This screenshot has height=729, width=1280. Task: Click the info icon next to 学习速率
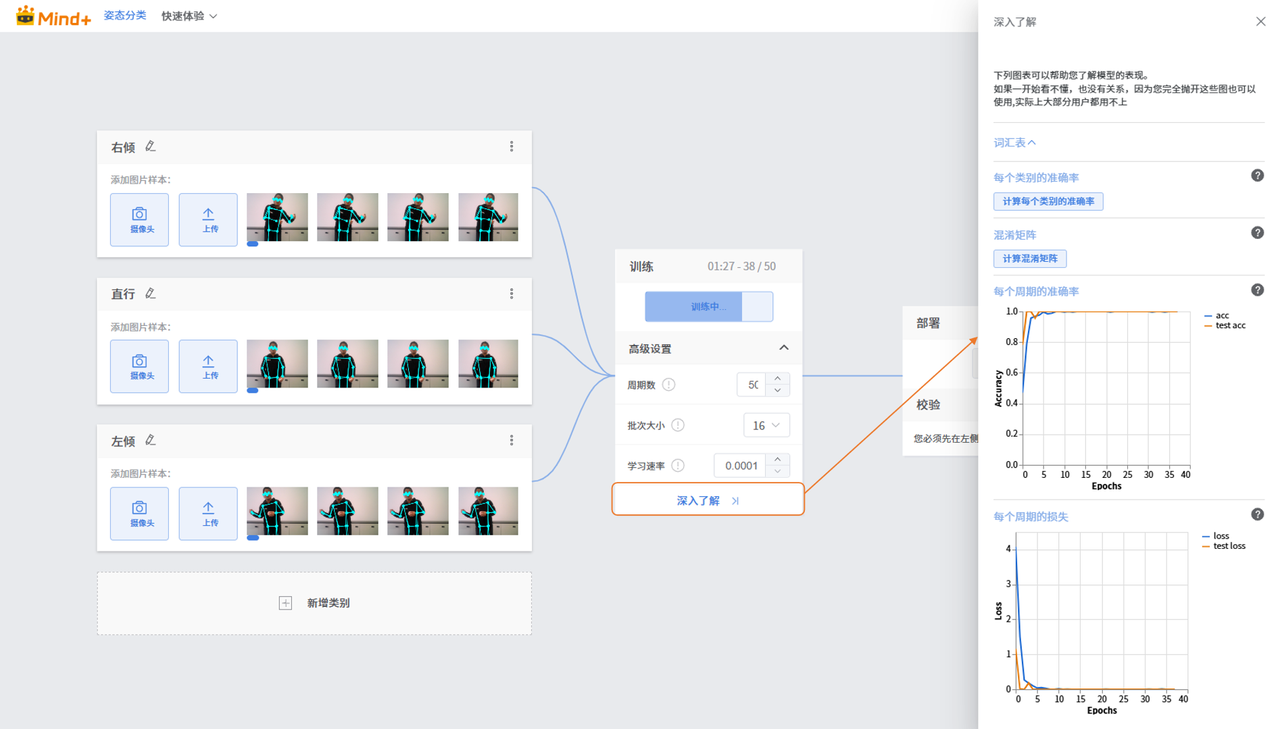tap(678, 466)
